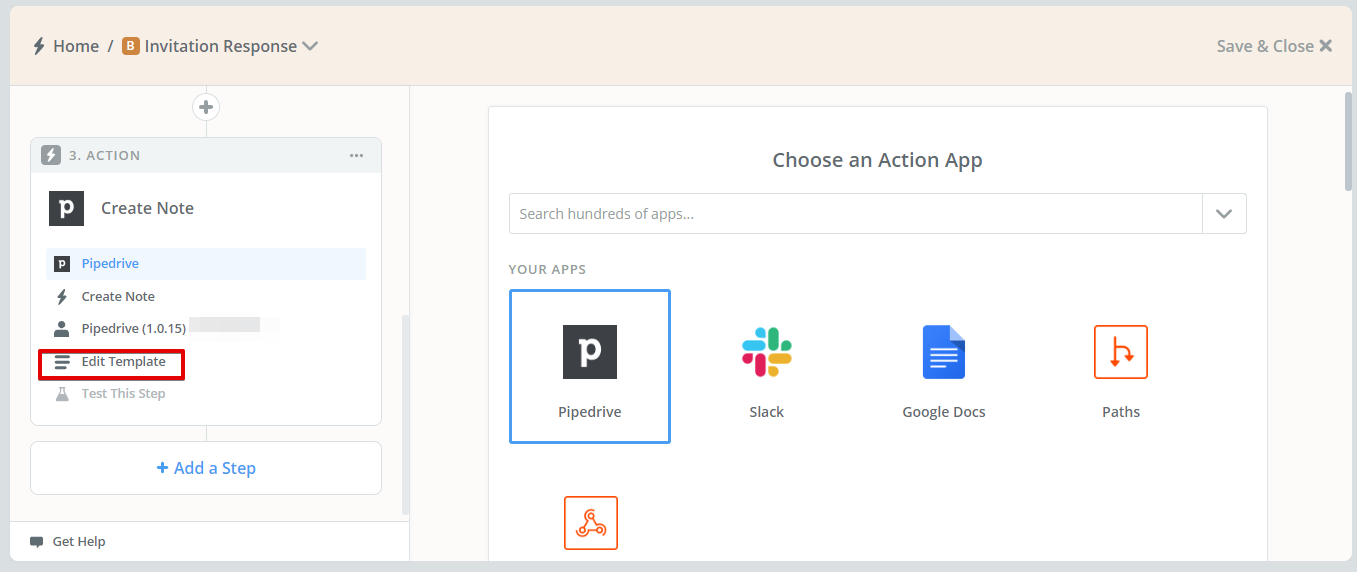Image resolution: width=1357 pixels, height=572 pixels.
Task: Choose the Slack app icon
Action: click(x=767, y=352)
